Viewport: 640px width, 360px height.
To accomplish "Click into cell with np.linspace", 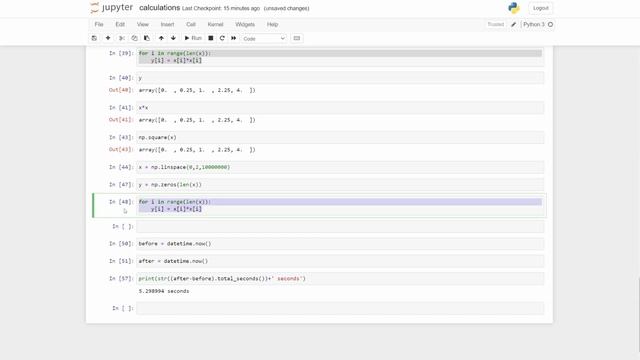I will point(340,167).
